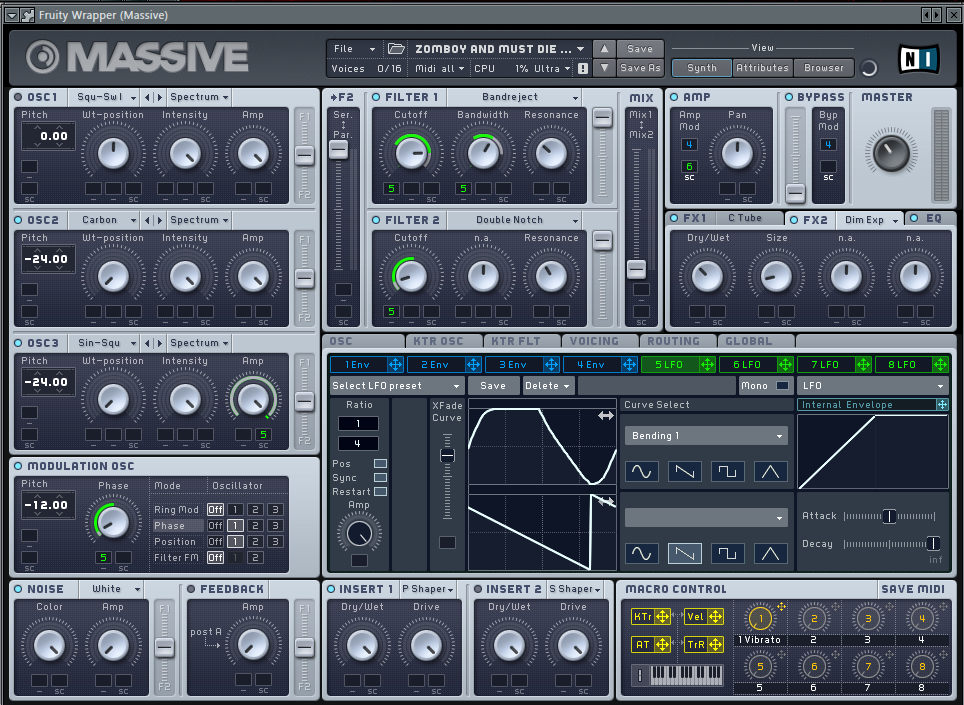The image size is (964, 705).
Task: Set Ring Mod mode to Off
Action: pyautogui.click(x=215, y=510)
